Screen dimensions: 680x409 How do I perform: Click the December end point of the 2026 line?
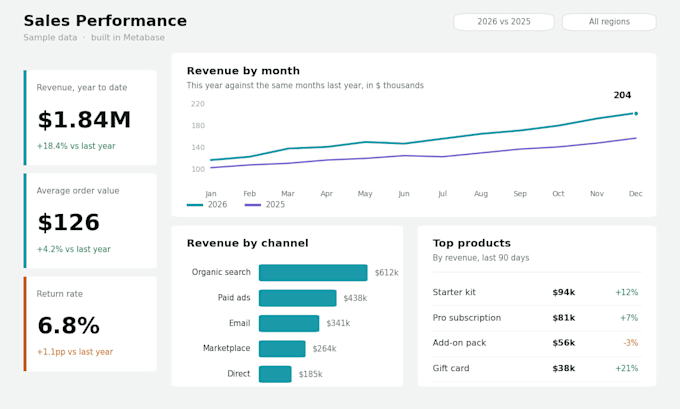636,114
